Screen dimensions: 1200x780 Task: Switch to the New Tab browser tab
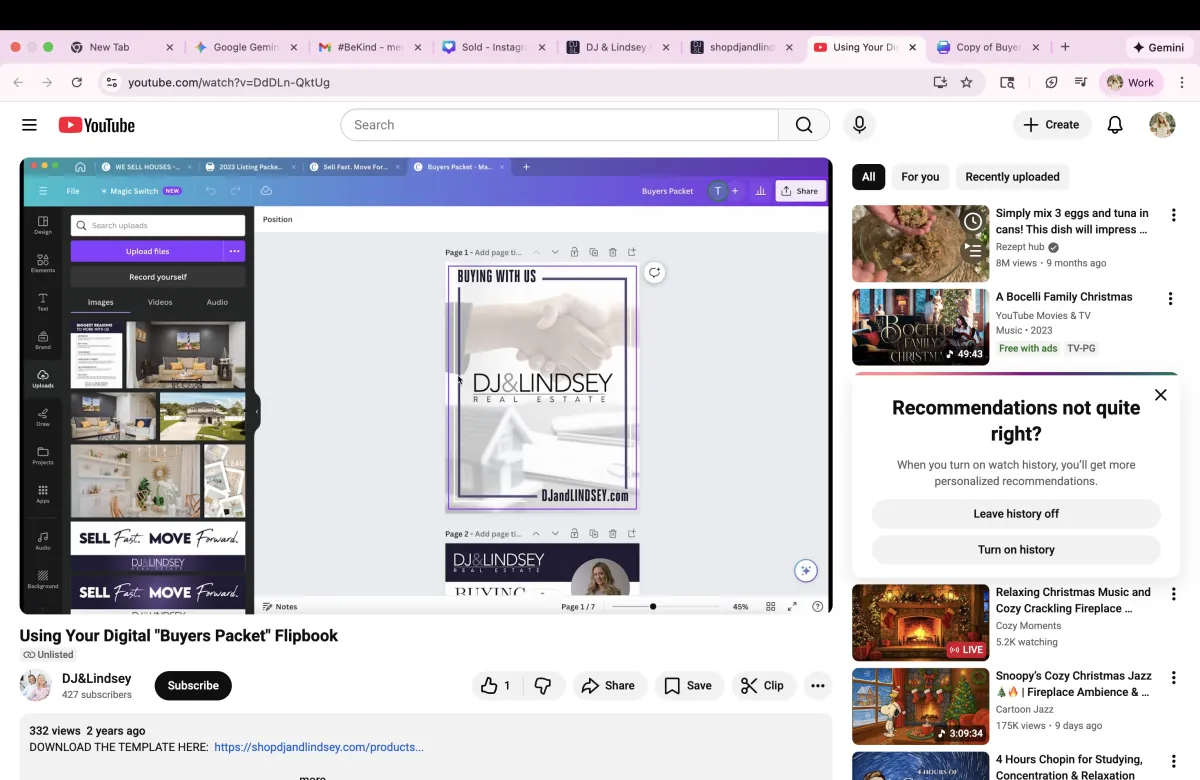pyautogui.click(x=122, y=47)
